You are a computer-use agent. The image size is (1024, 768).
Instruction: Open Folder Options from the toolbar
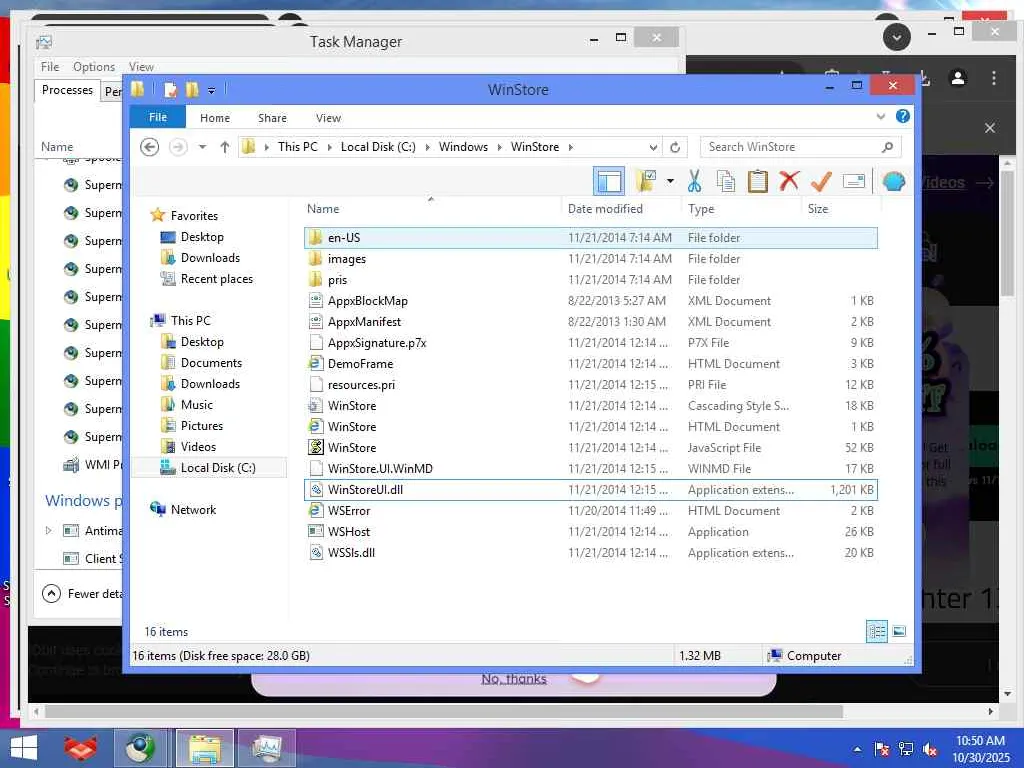tap(646, 181)
